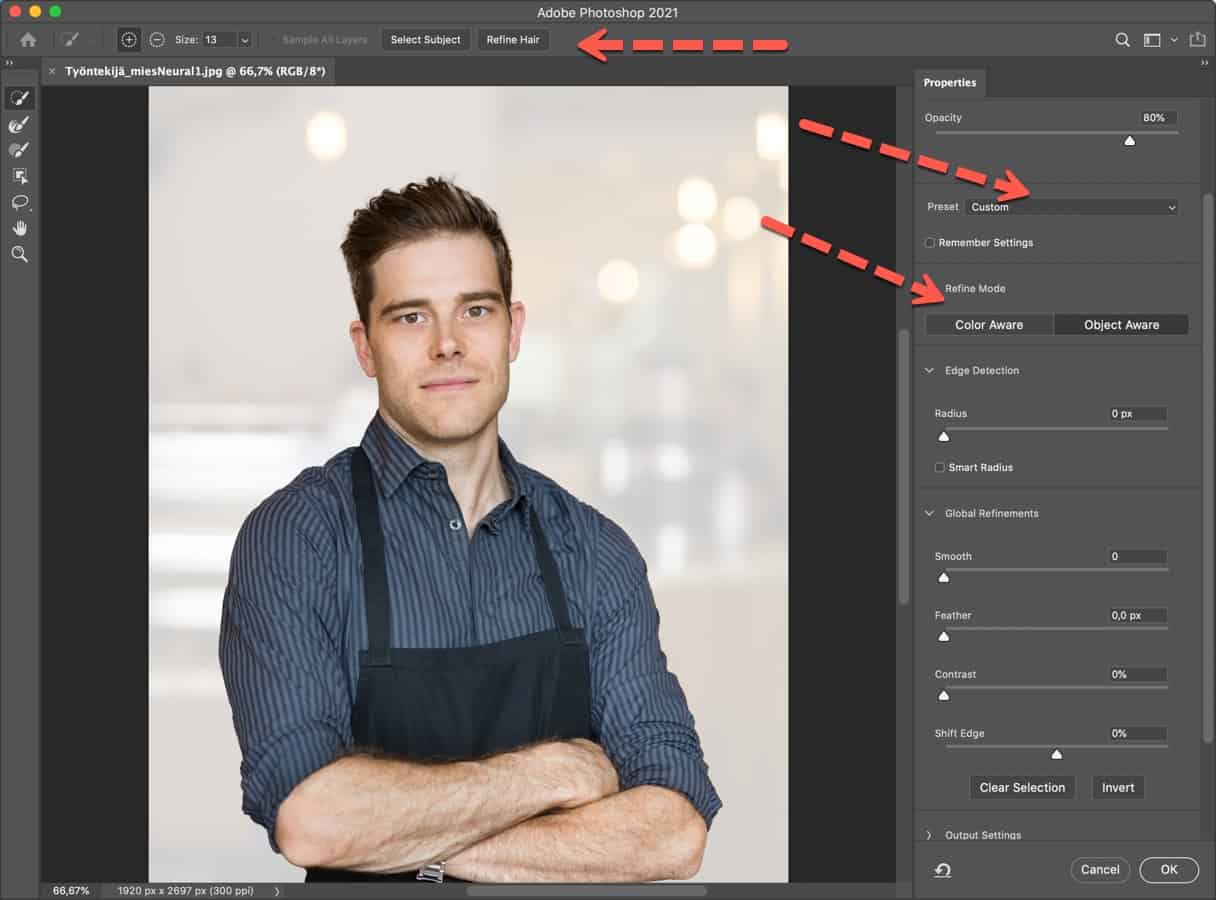Switch Refine Mode to Color Aware

(x=989, y=325)
